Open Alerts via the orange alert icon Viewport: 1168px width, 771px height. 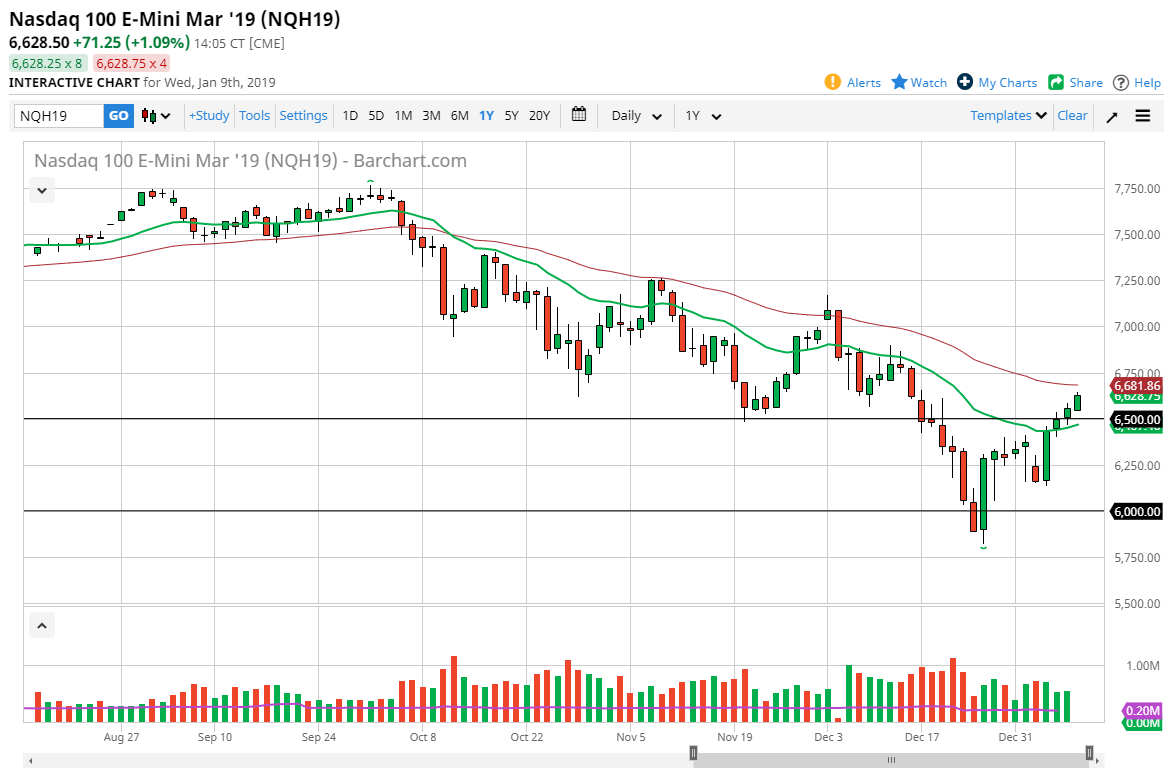[830, 82]
